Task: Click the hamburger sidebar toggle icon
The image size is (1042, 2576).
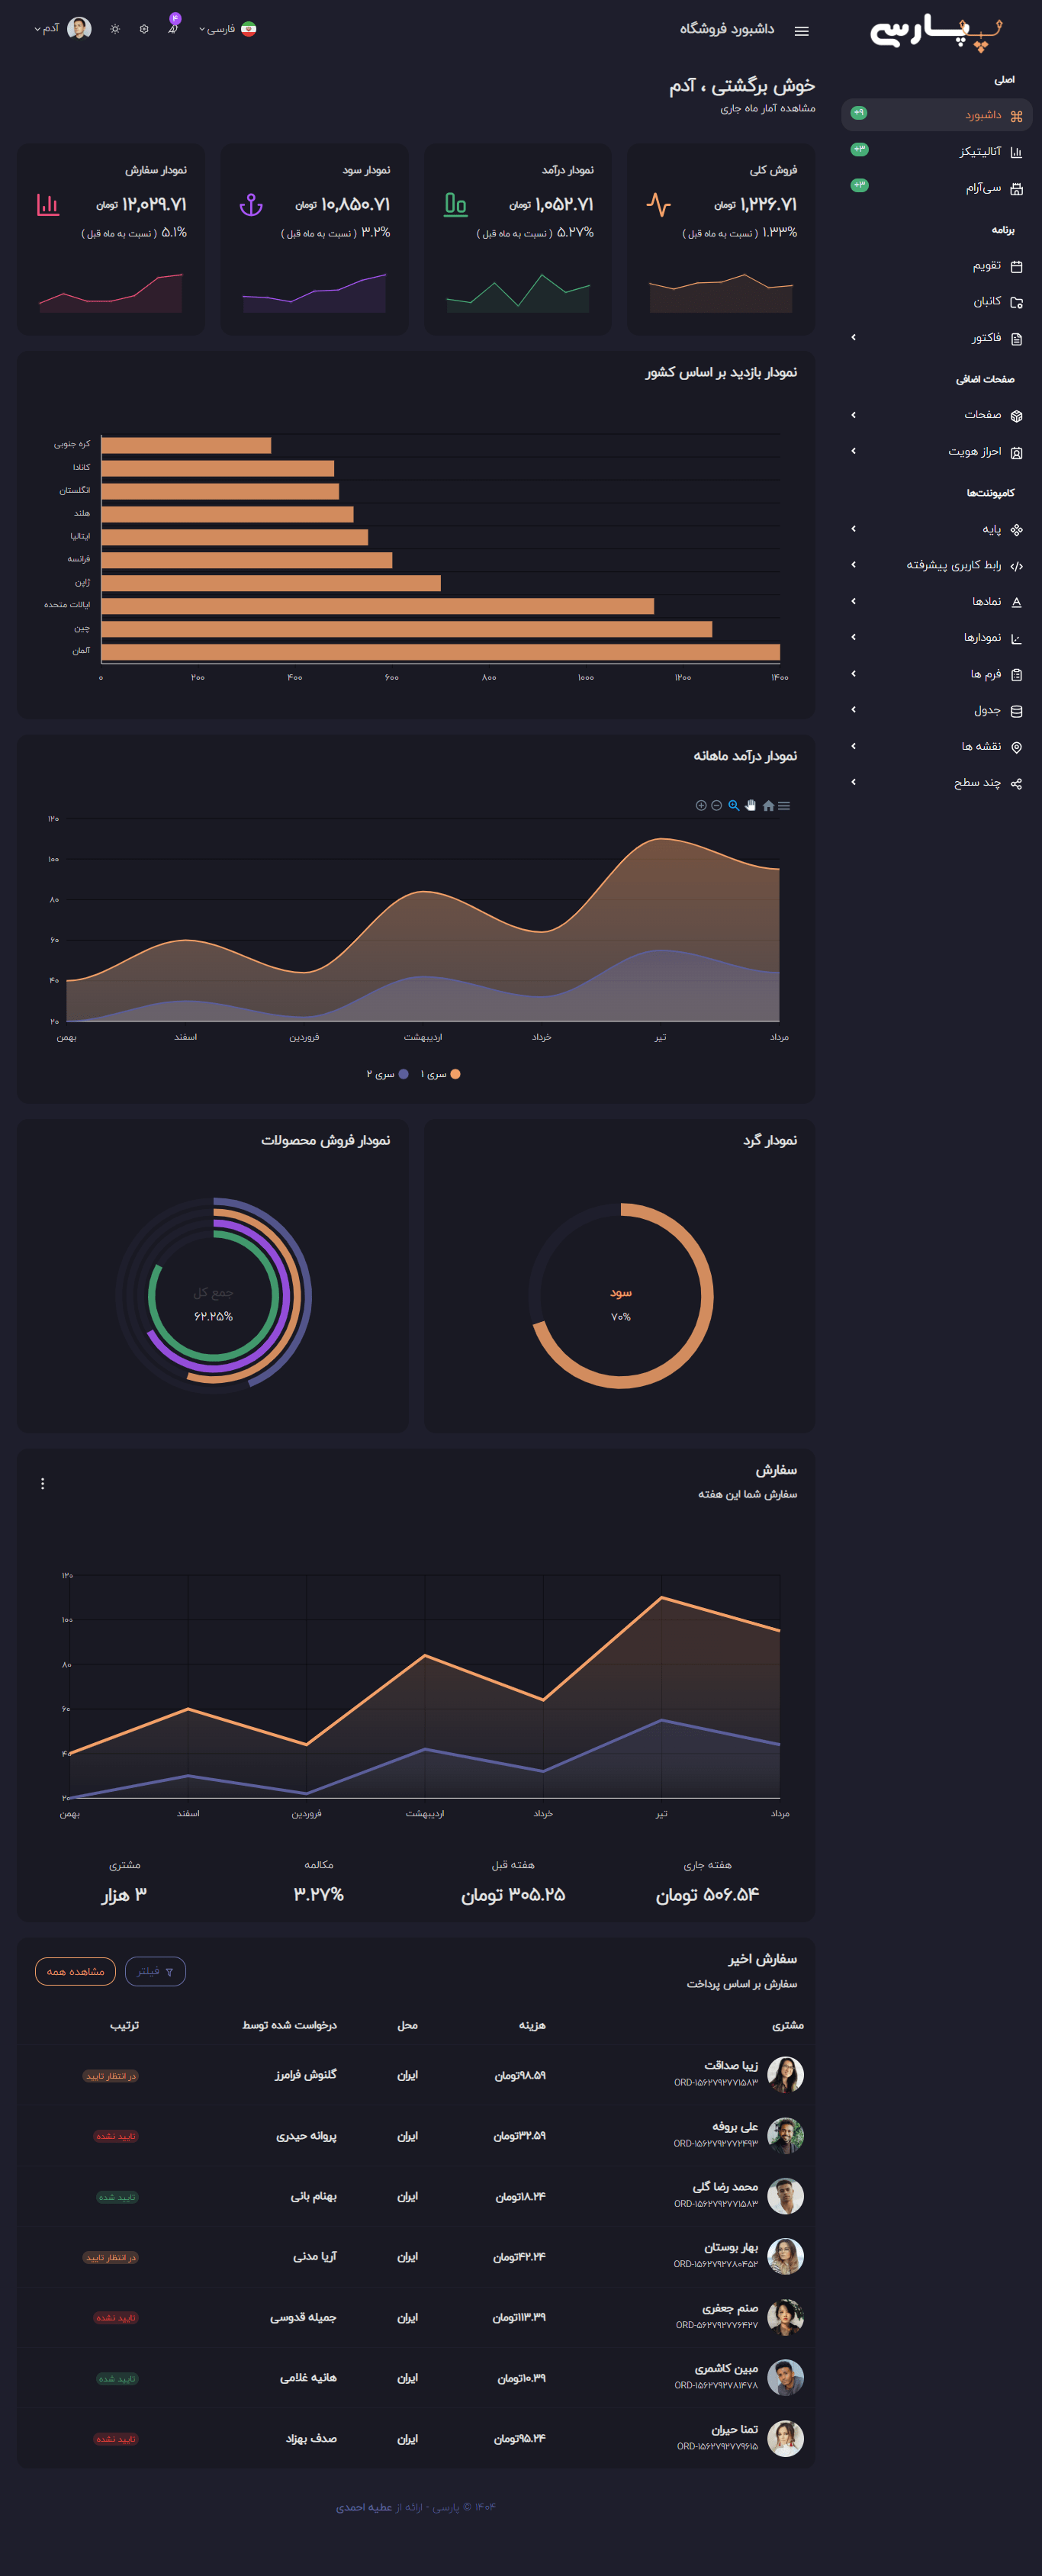Action: pyautogui.click(x=801, y=31)
